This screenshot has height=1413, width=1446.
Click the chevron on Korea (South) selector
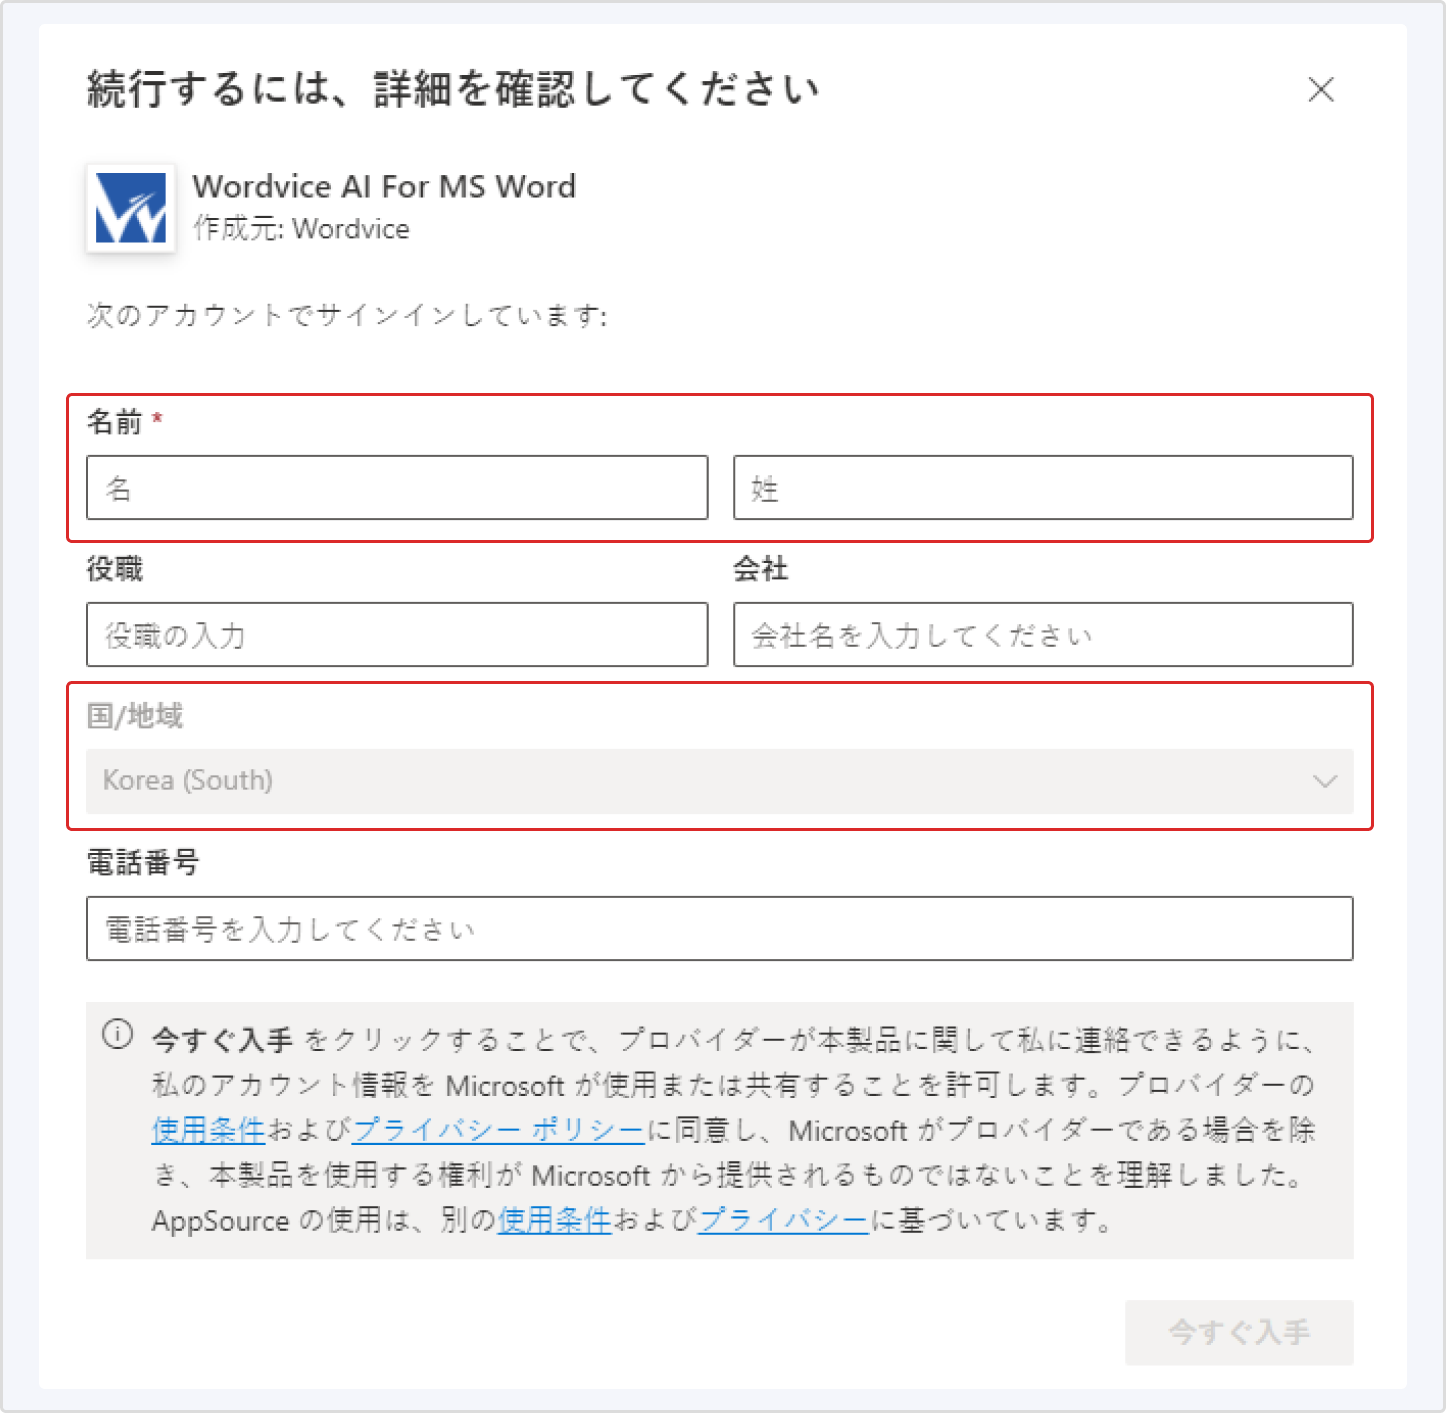coord(1326,781)
